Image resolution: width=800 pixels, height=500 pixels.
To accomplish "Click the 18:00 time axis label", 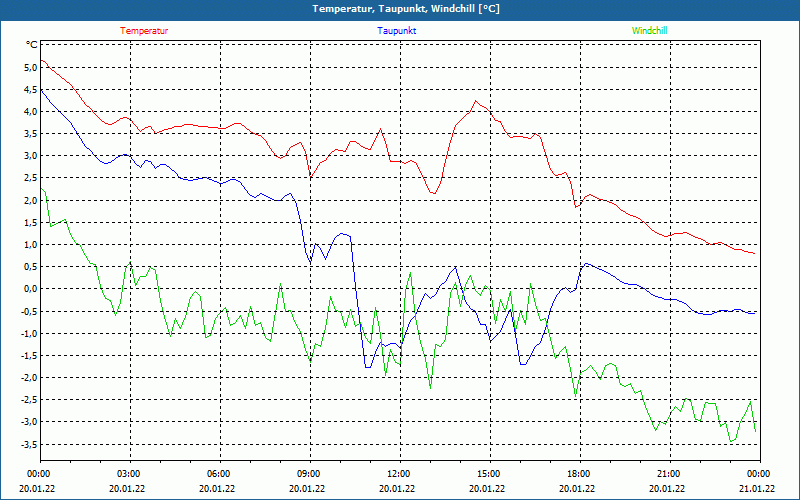I will pos(578,474).
